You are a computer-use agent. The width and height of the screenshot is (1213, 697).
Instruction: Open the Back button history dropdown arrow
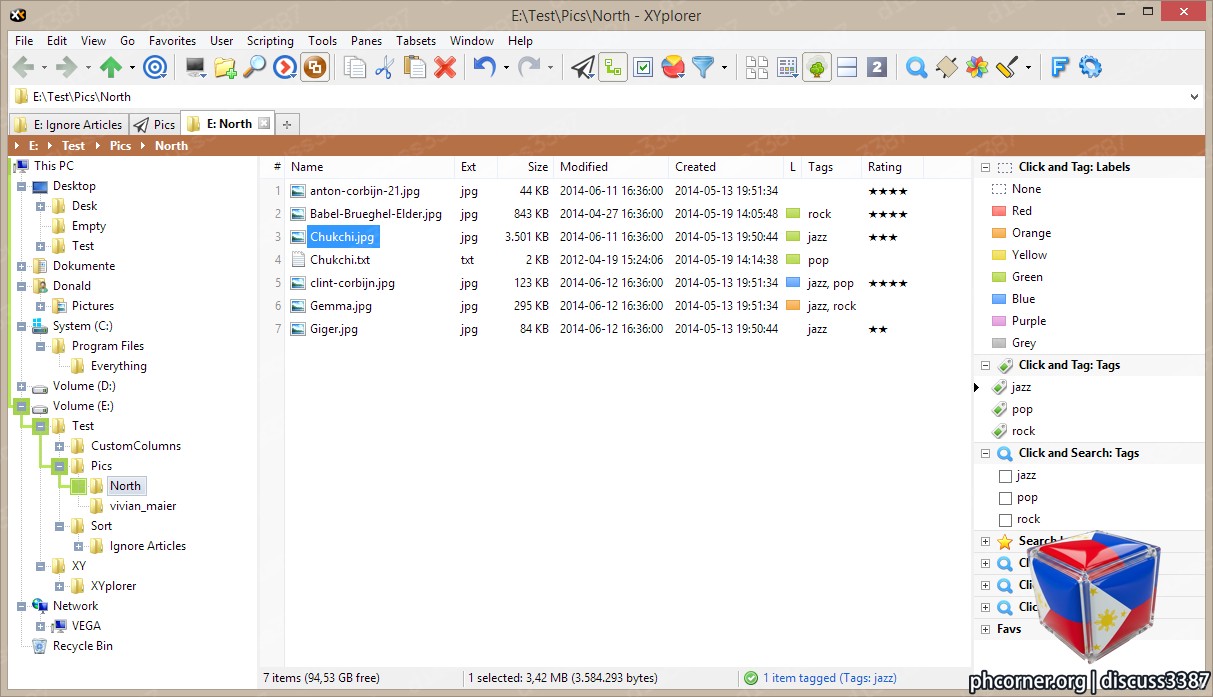[44, 68]
